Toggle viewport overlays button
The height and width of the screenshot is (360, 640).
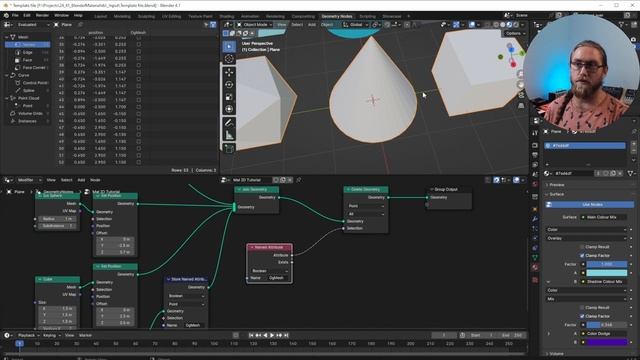tap(472, 24)
